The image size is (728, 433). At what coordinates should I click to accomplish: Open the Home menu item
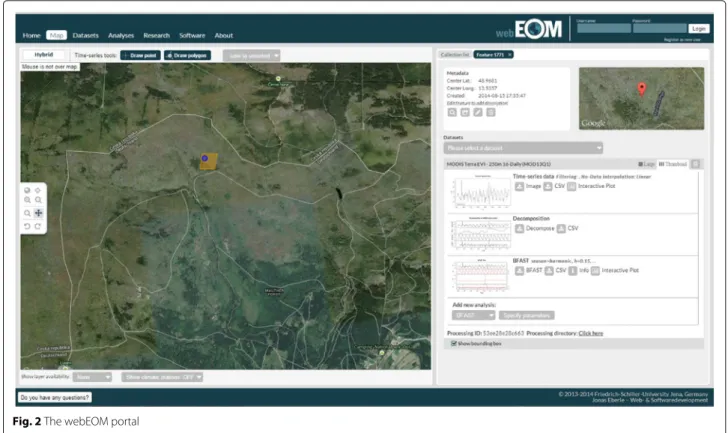pyautogui.click(x=32, y=35)
